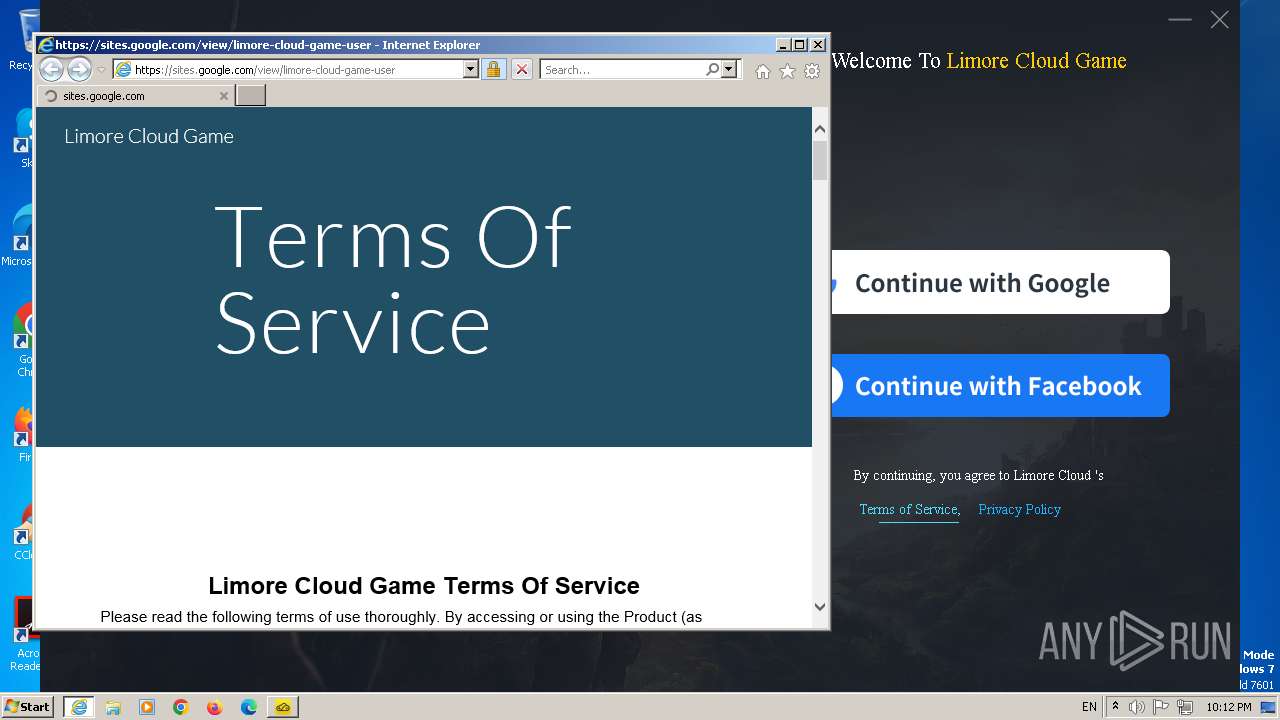1280x720 pixels.
Task: Open the Privacy Policy link
Action: point(1019,509)
